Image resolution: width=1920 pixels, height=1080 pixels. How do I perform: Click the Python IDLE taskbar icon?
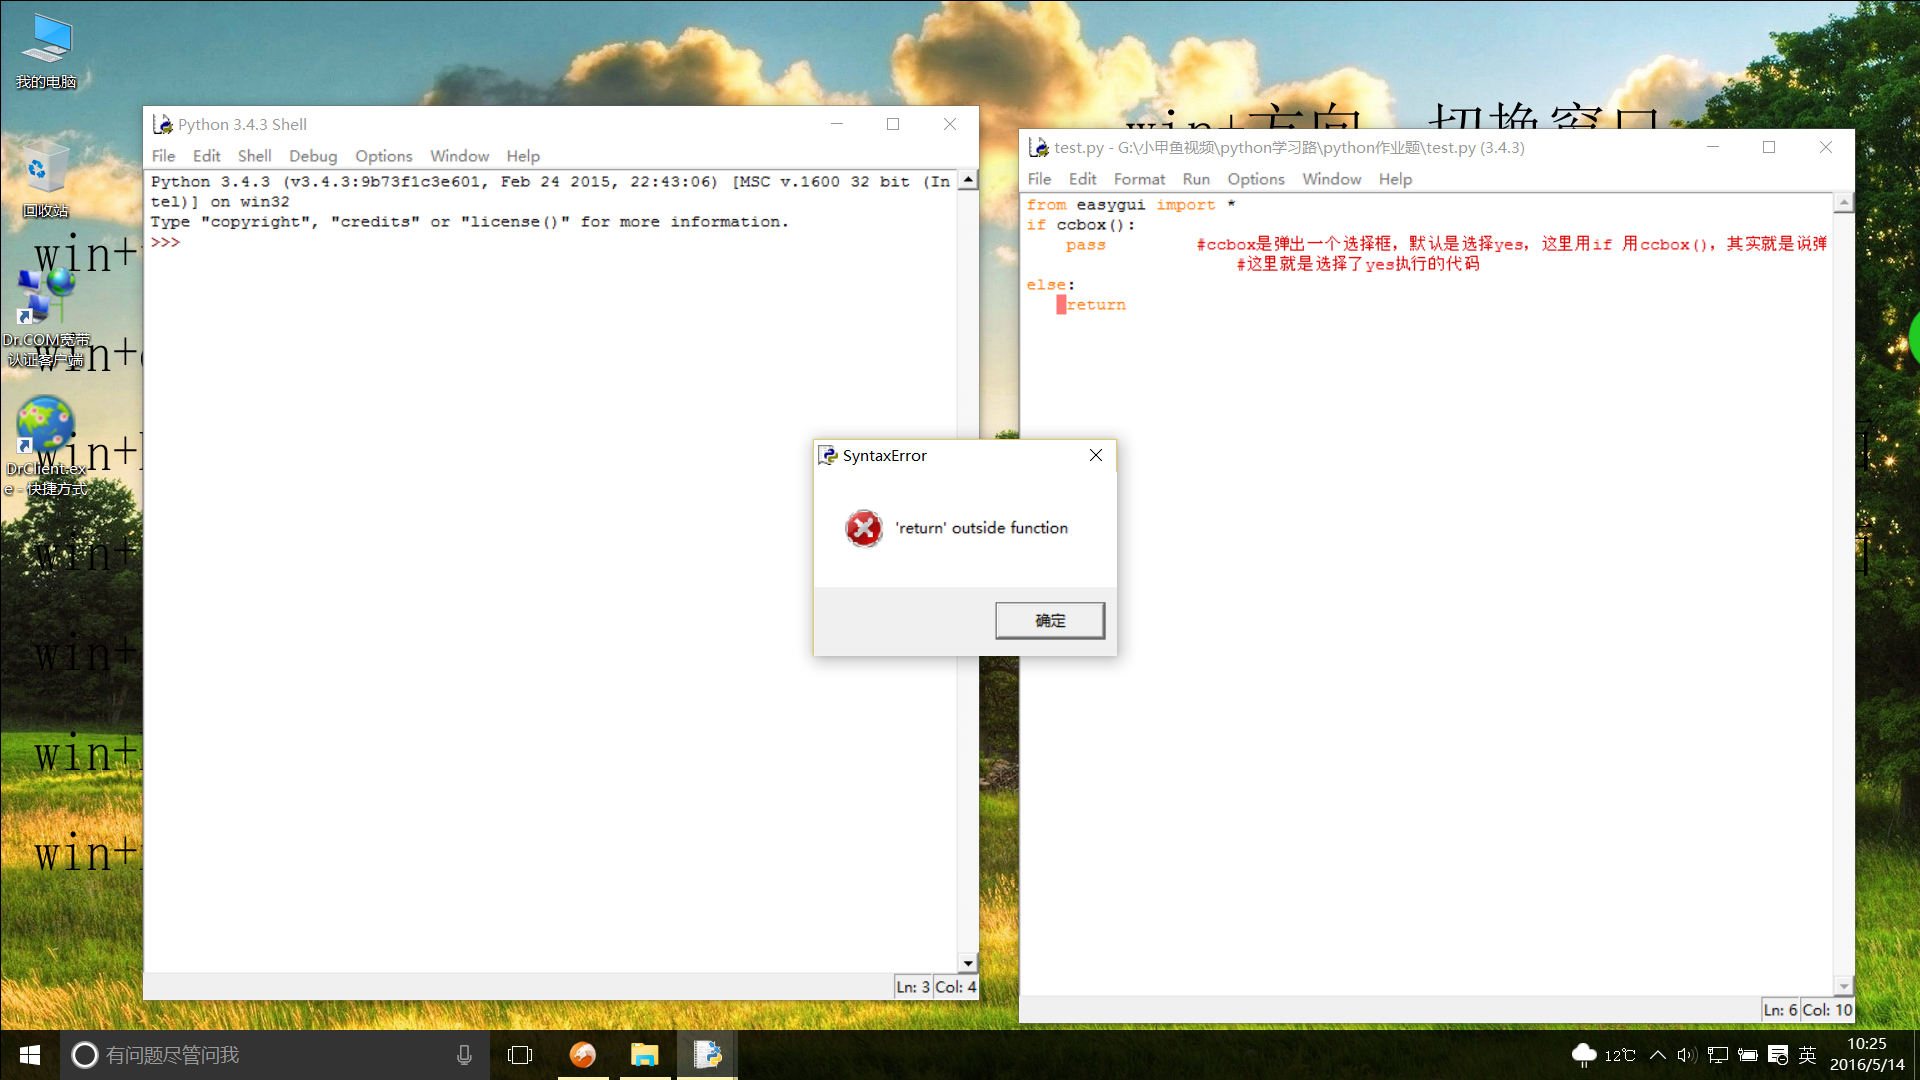point(707,1055)
